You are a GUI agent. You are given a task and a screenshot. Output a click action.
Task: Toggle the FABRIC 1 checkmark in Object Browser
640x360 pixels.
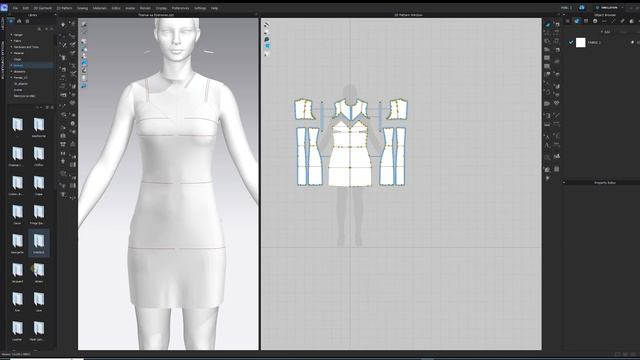(571, 42)
